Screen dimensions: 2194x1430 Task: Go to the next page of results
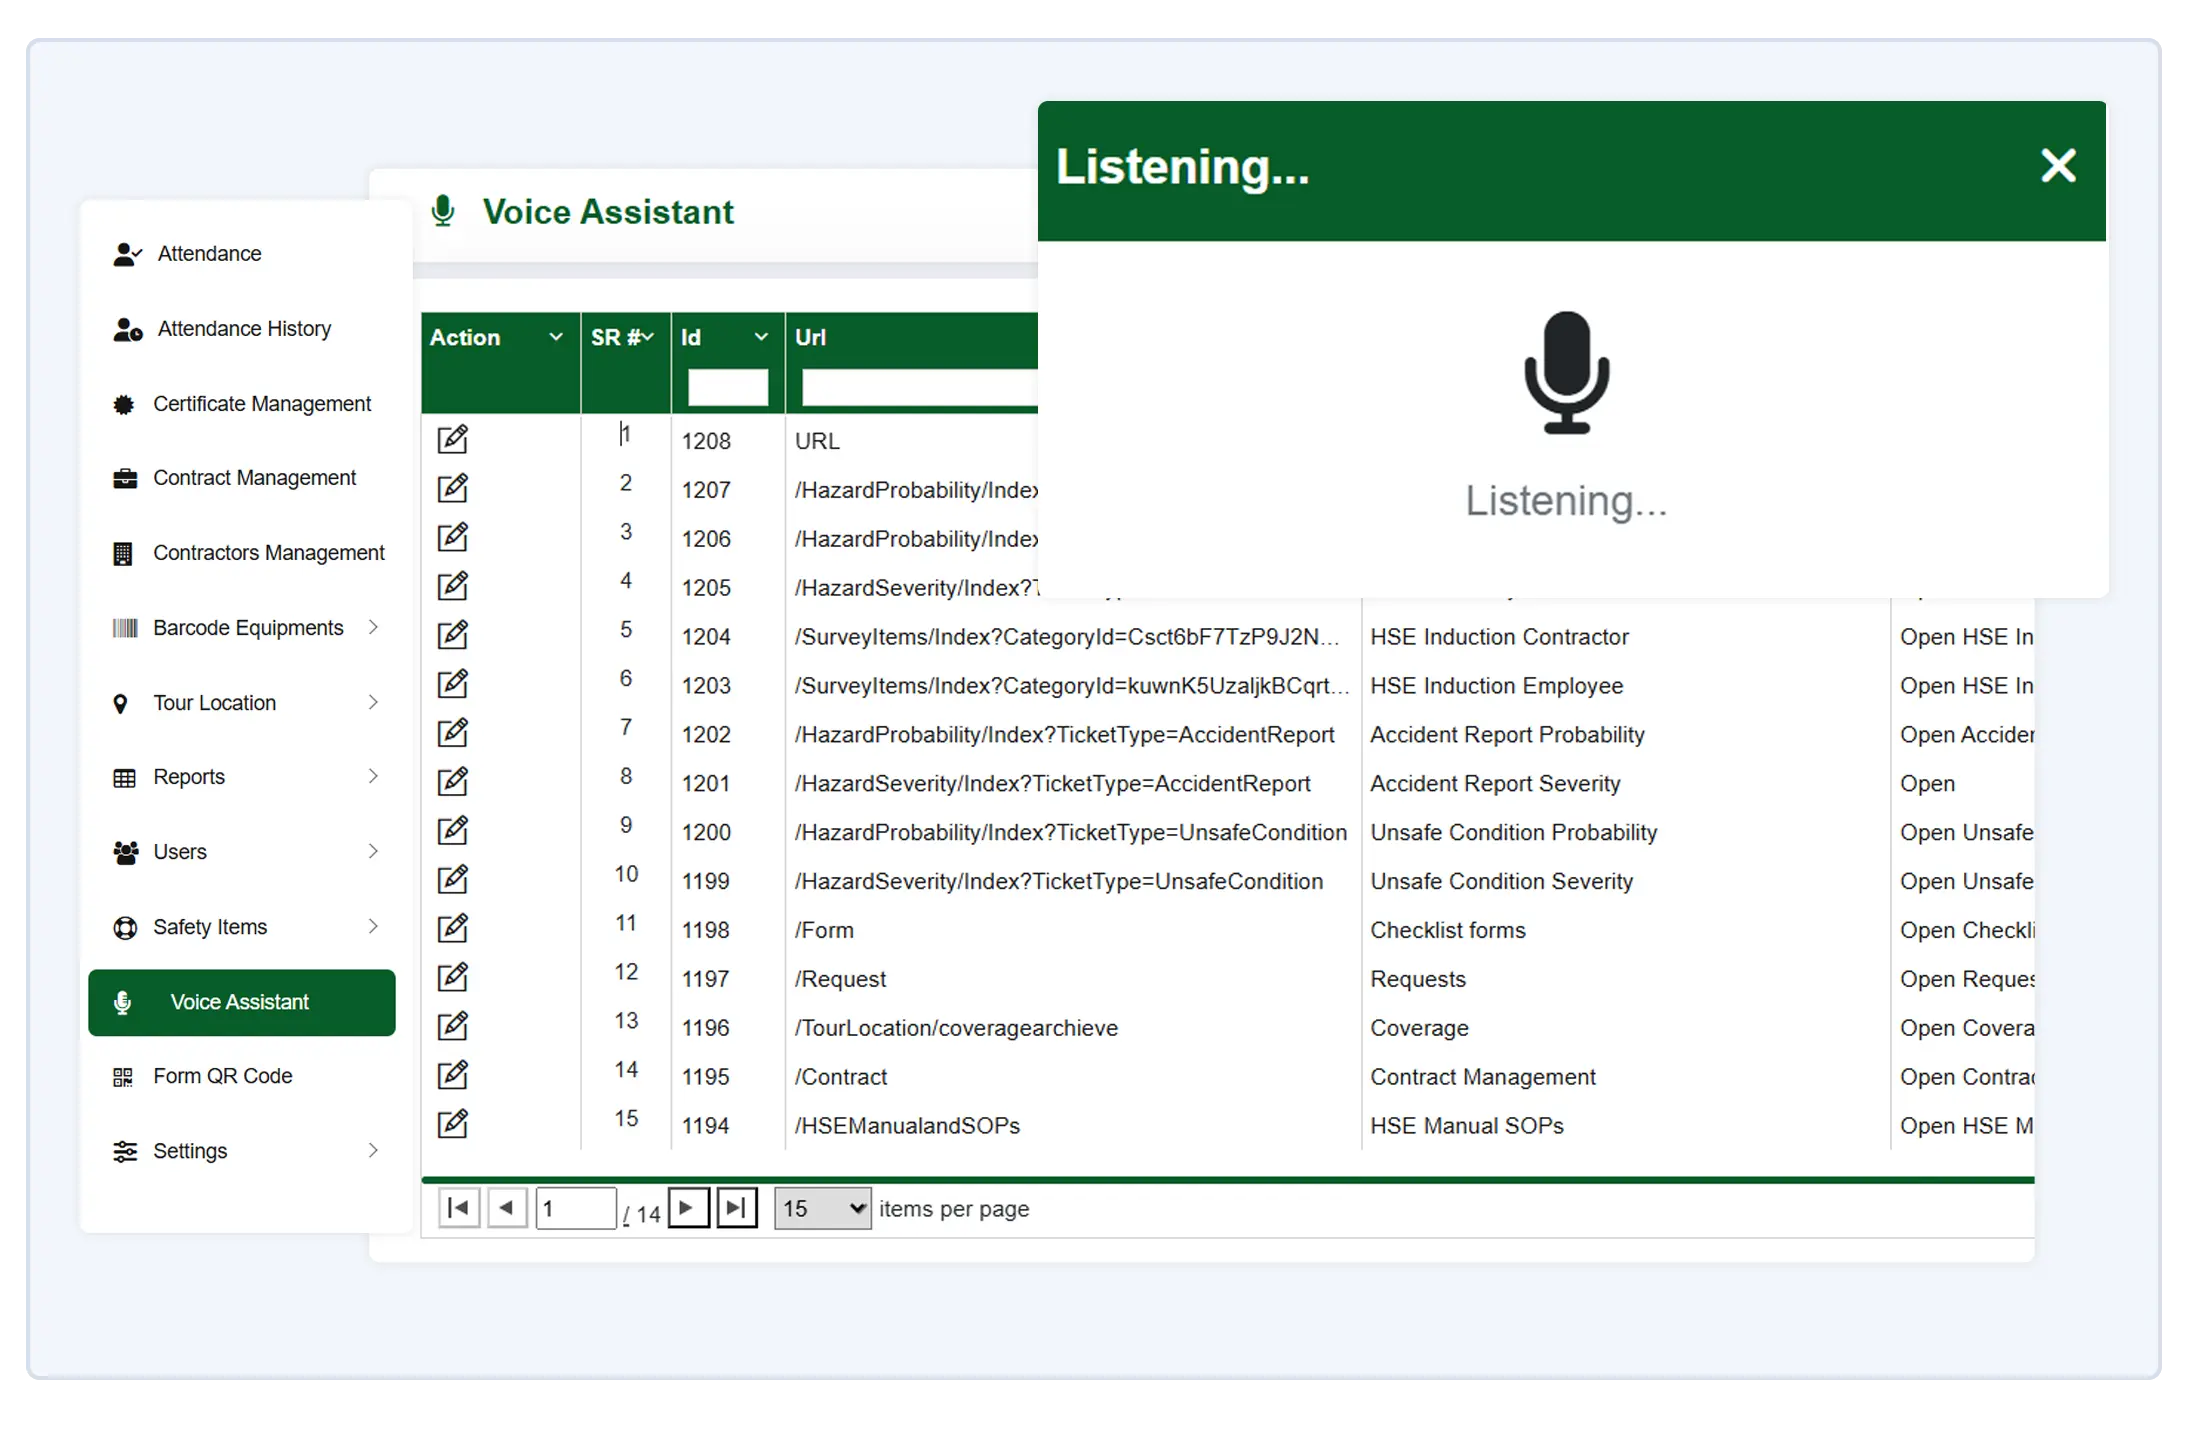pyautogui.click(x=688, y=1208)
